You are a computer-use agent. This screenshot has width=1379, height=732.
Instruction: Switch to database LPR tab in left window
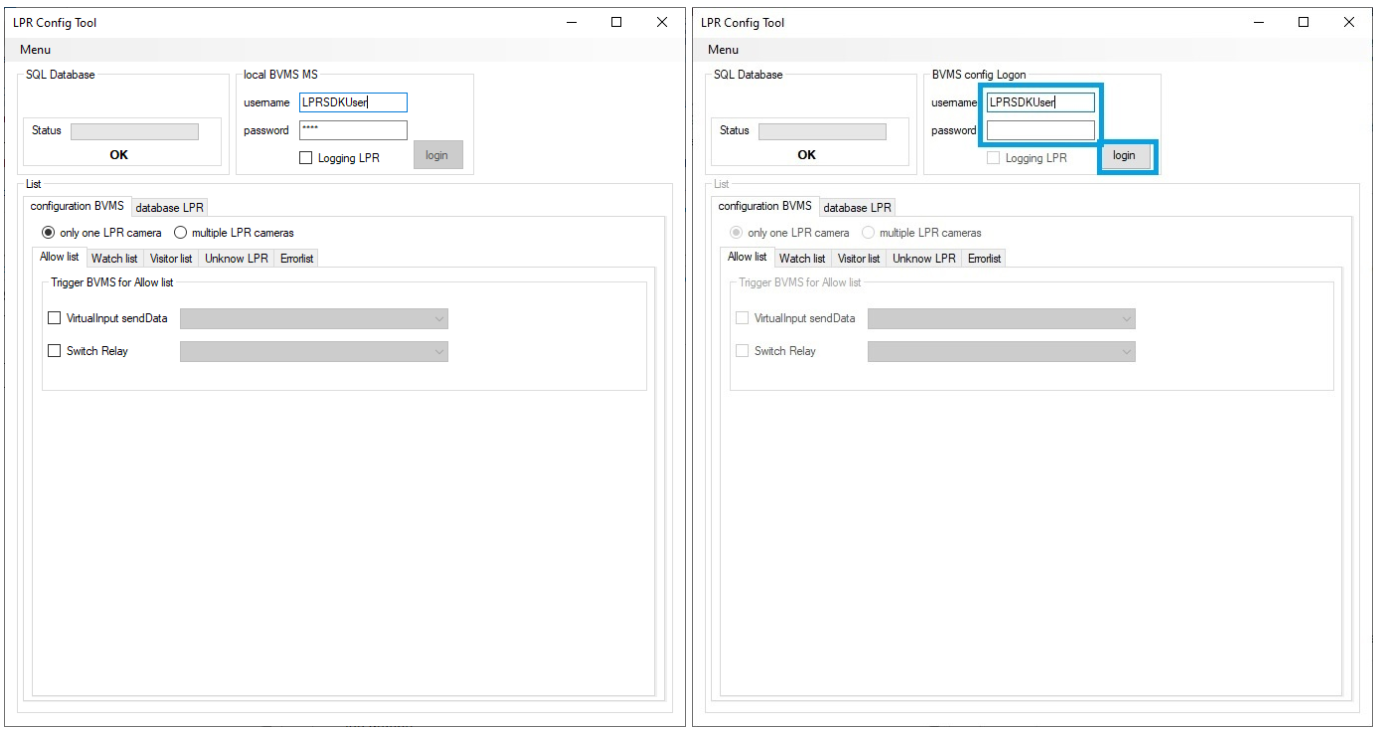coord(169,208)
